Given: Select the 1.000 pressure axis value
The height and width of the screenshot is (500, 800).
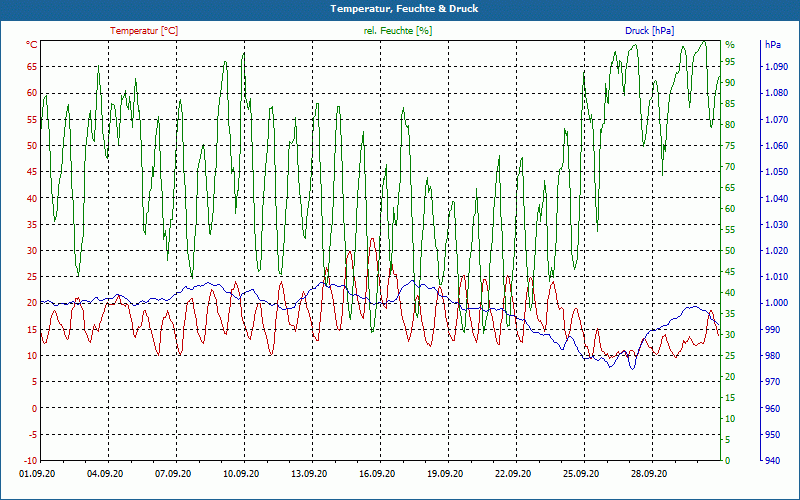Looking at the screenshot, I should 774,303.
